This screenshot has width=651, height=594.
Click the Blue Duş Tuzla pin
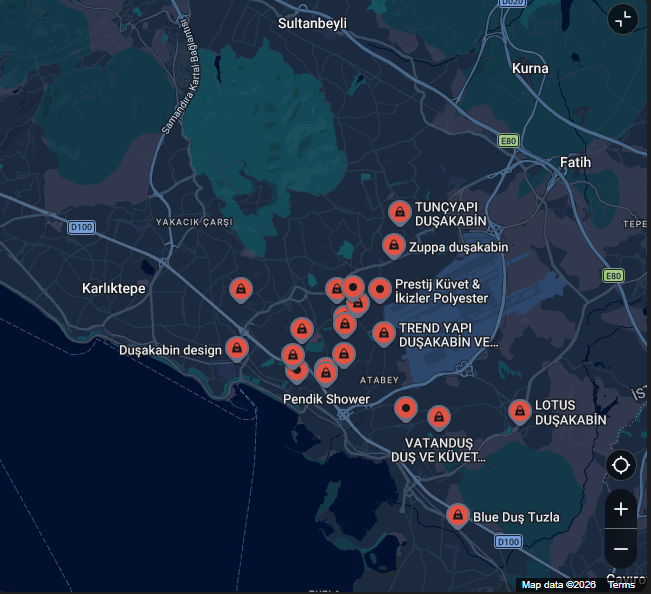pyautogui.click(x=458, y=515)
